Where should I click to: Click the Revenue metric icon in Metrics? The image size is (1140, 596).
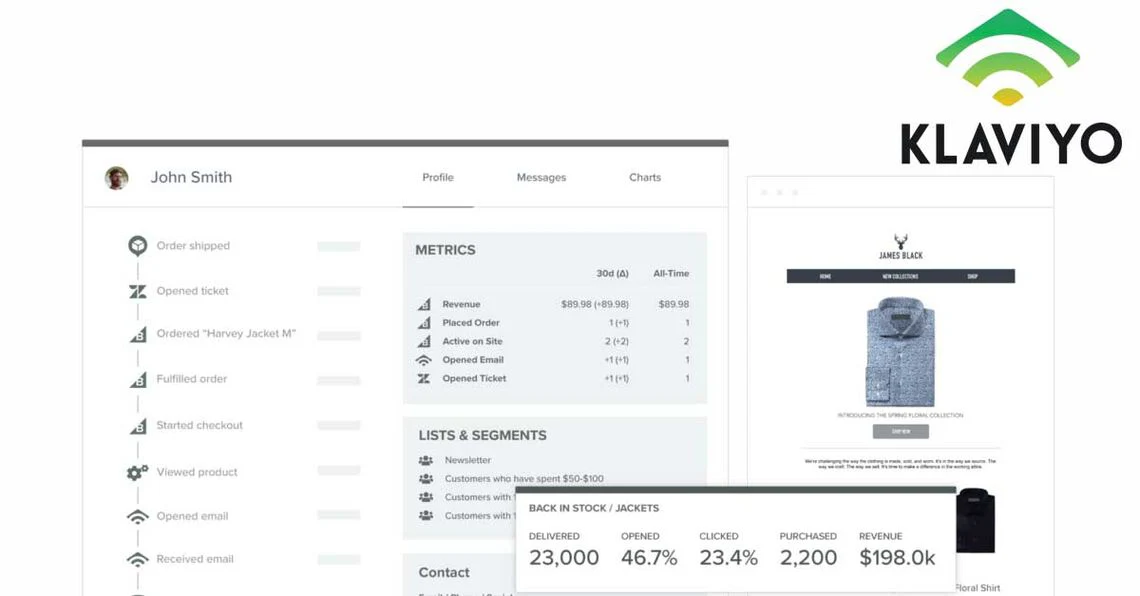[424, 304]
